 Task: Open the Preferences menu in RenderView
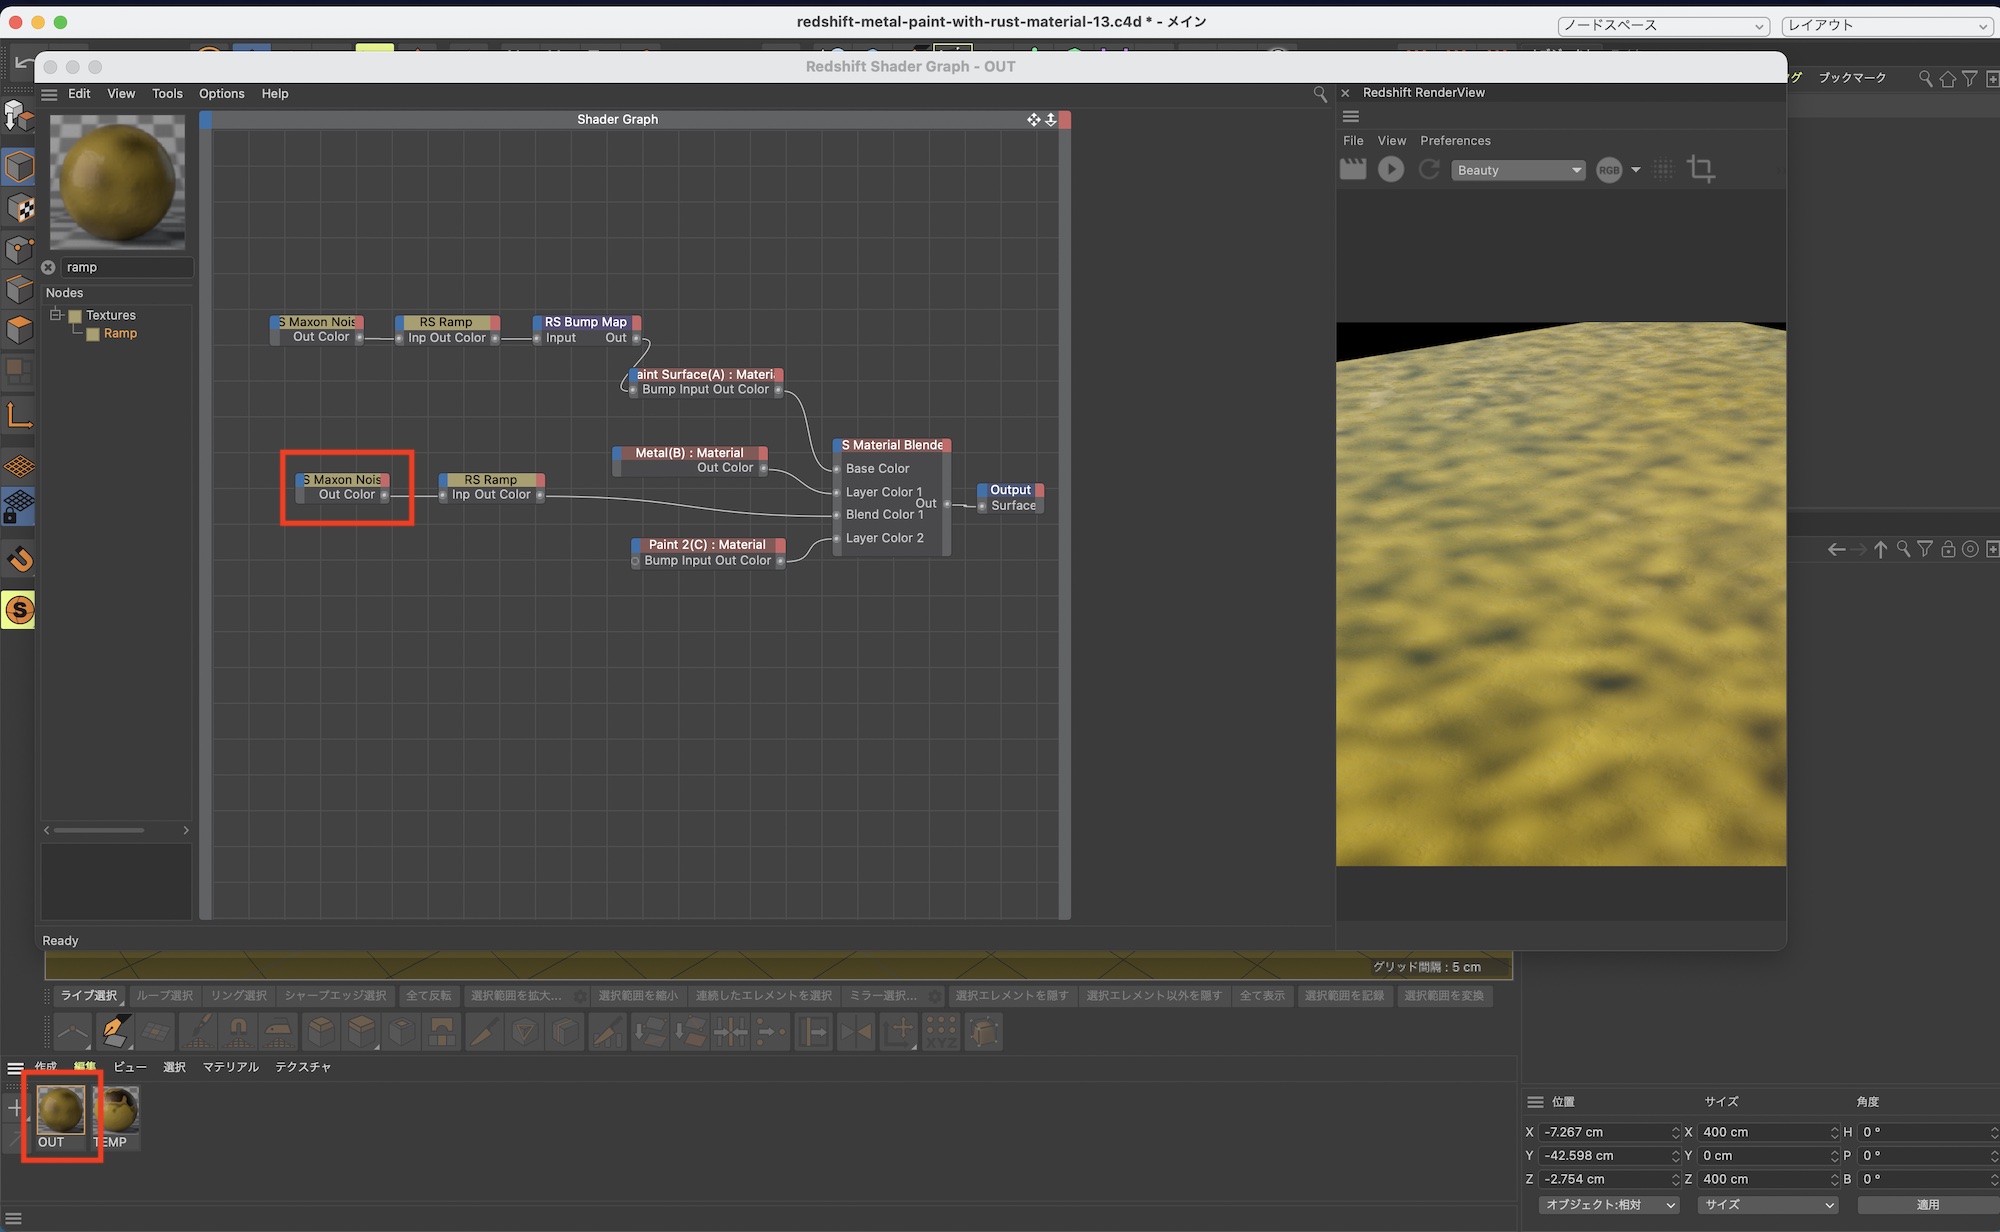point(1455,141)
